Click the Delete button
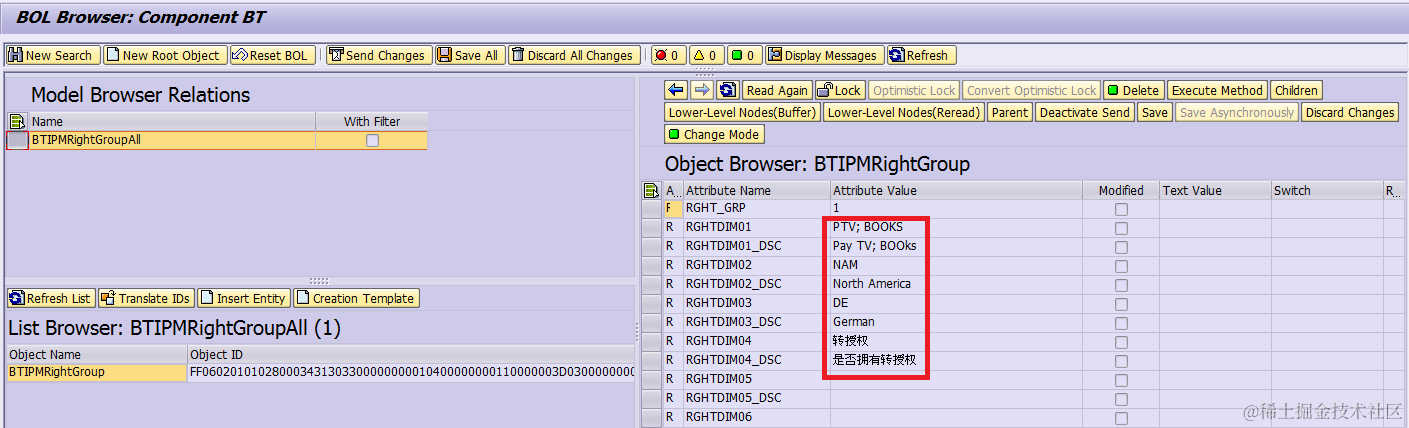 tap(1134, 90)
